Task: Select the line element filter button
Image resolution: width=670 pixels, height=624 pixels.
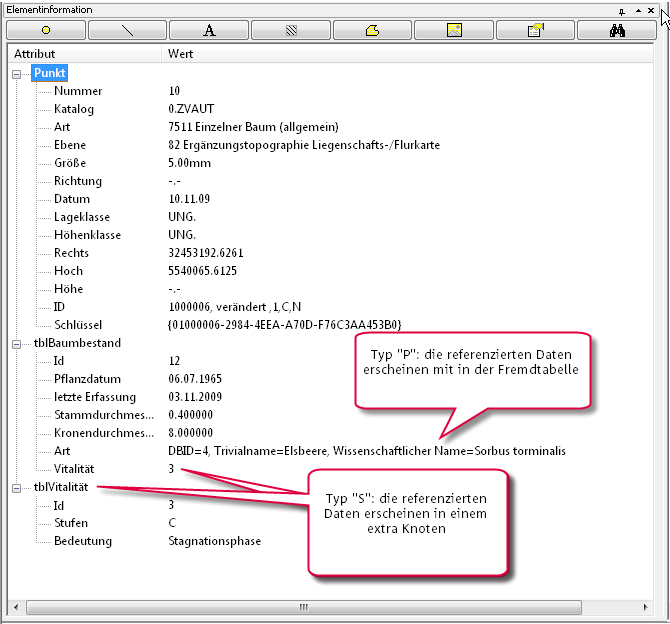Action: [127, 30]
